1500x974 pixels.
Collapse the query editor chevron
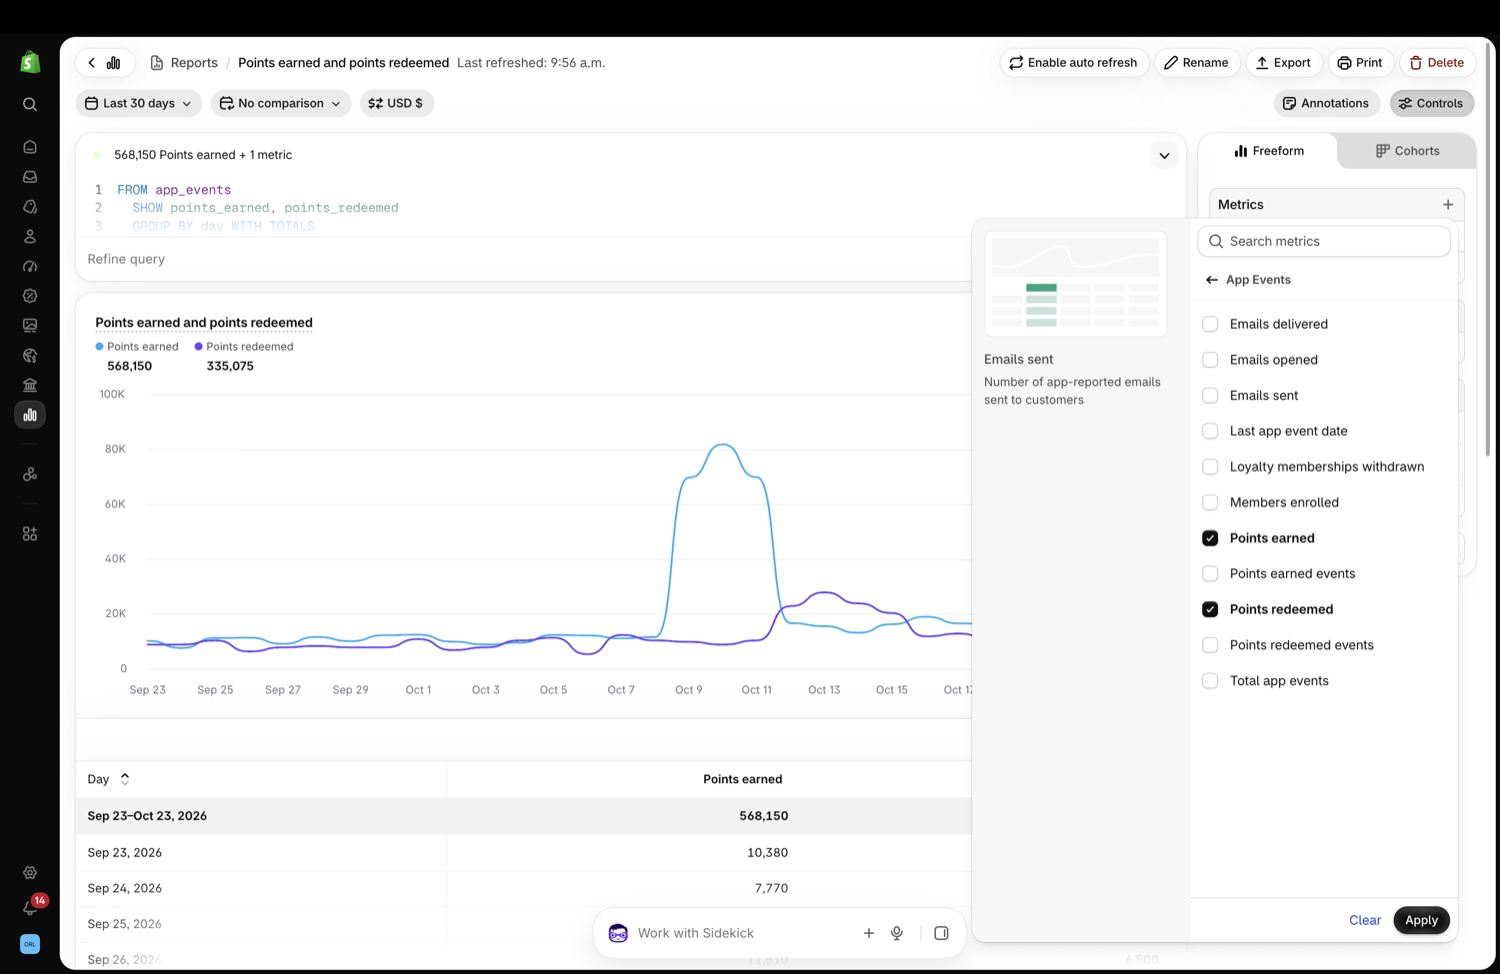[x=1164, y=155]
